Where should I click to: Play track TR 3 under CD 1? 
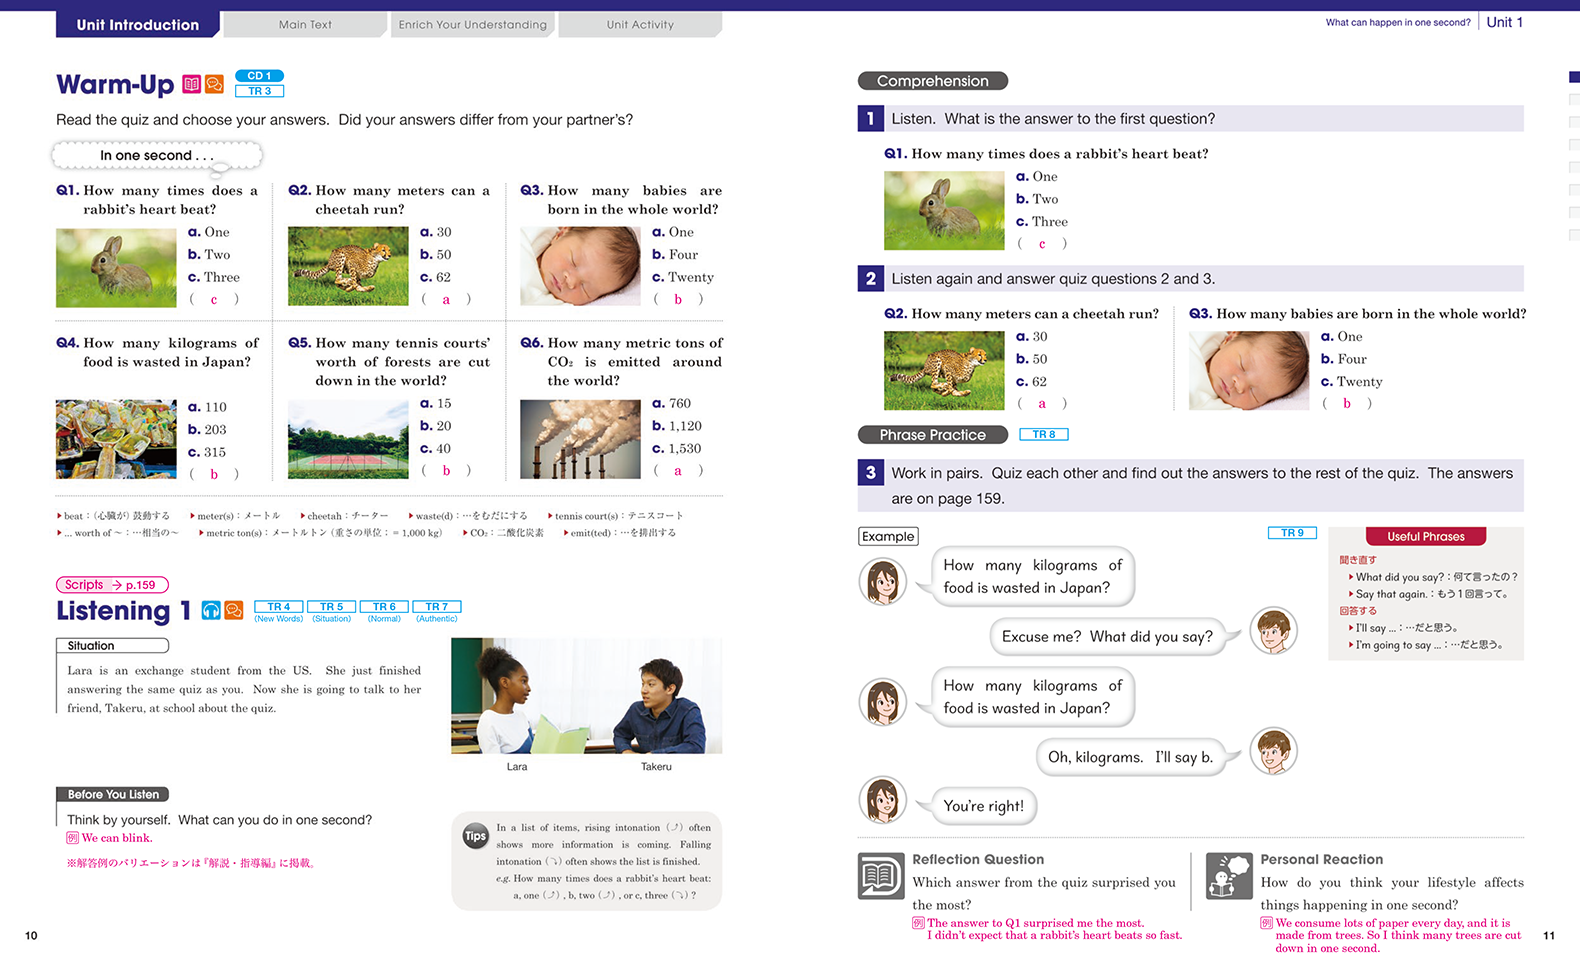click(x=260, y=91)
